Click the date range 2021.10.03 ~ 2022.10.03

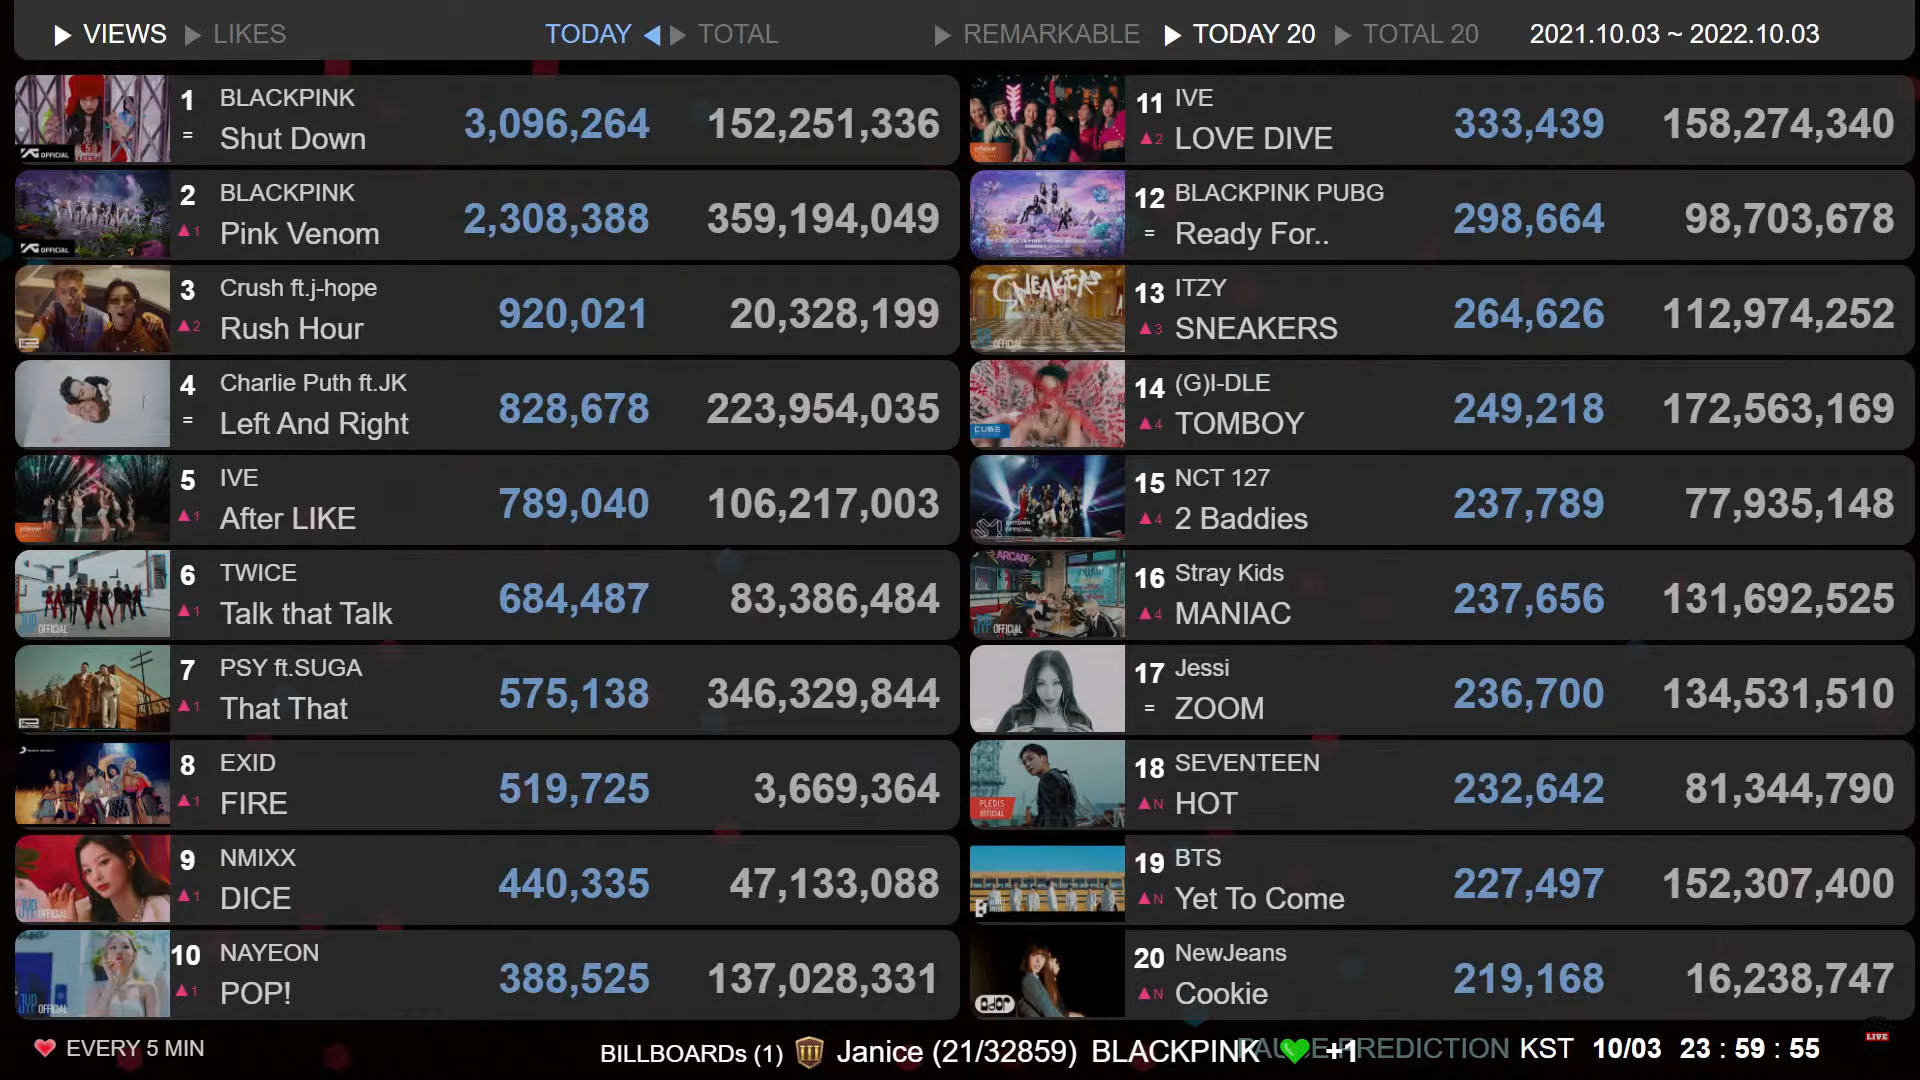pos(1674,34)
